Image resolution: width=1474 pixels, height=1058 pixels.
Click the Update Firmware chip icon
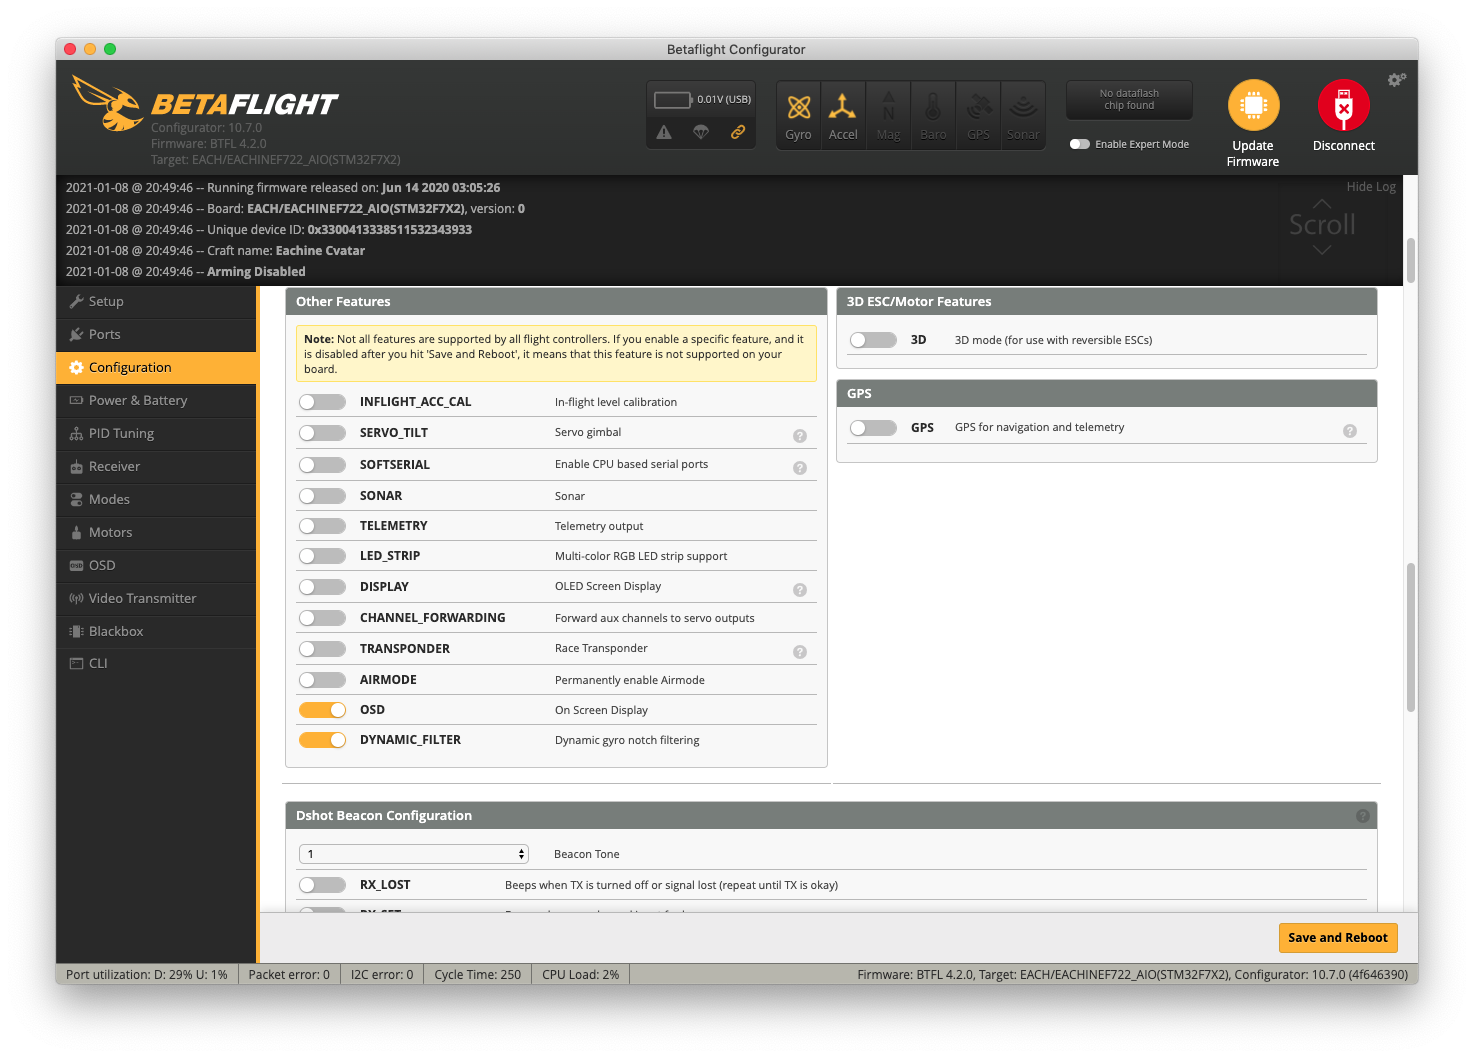point(1253,105)
